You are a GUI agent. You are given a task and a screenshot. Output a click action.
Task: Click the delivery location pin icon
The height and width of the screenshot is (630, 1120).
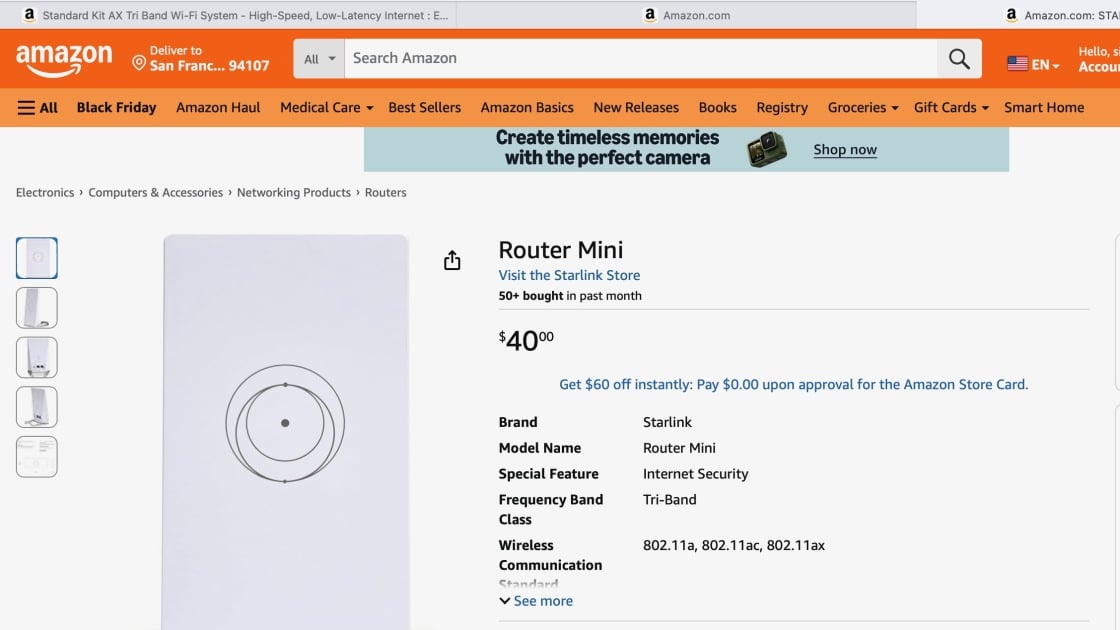coord(139,63)
